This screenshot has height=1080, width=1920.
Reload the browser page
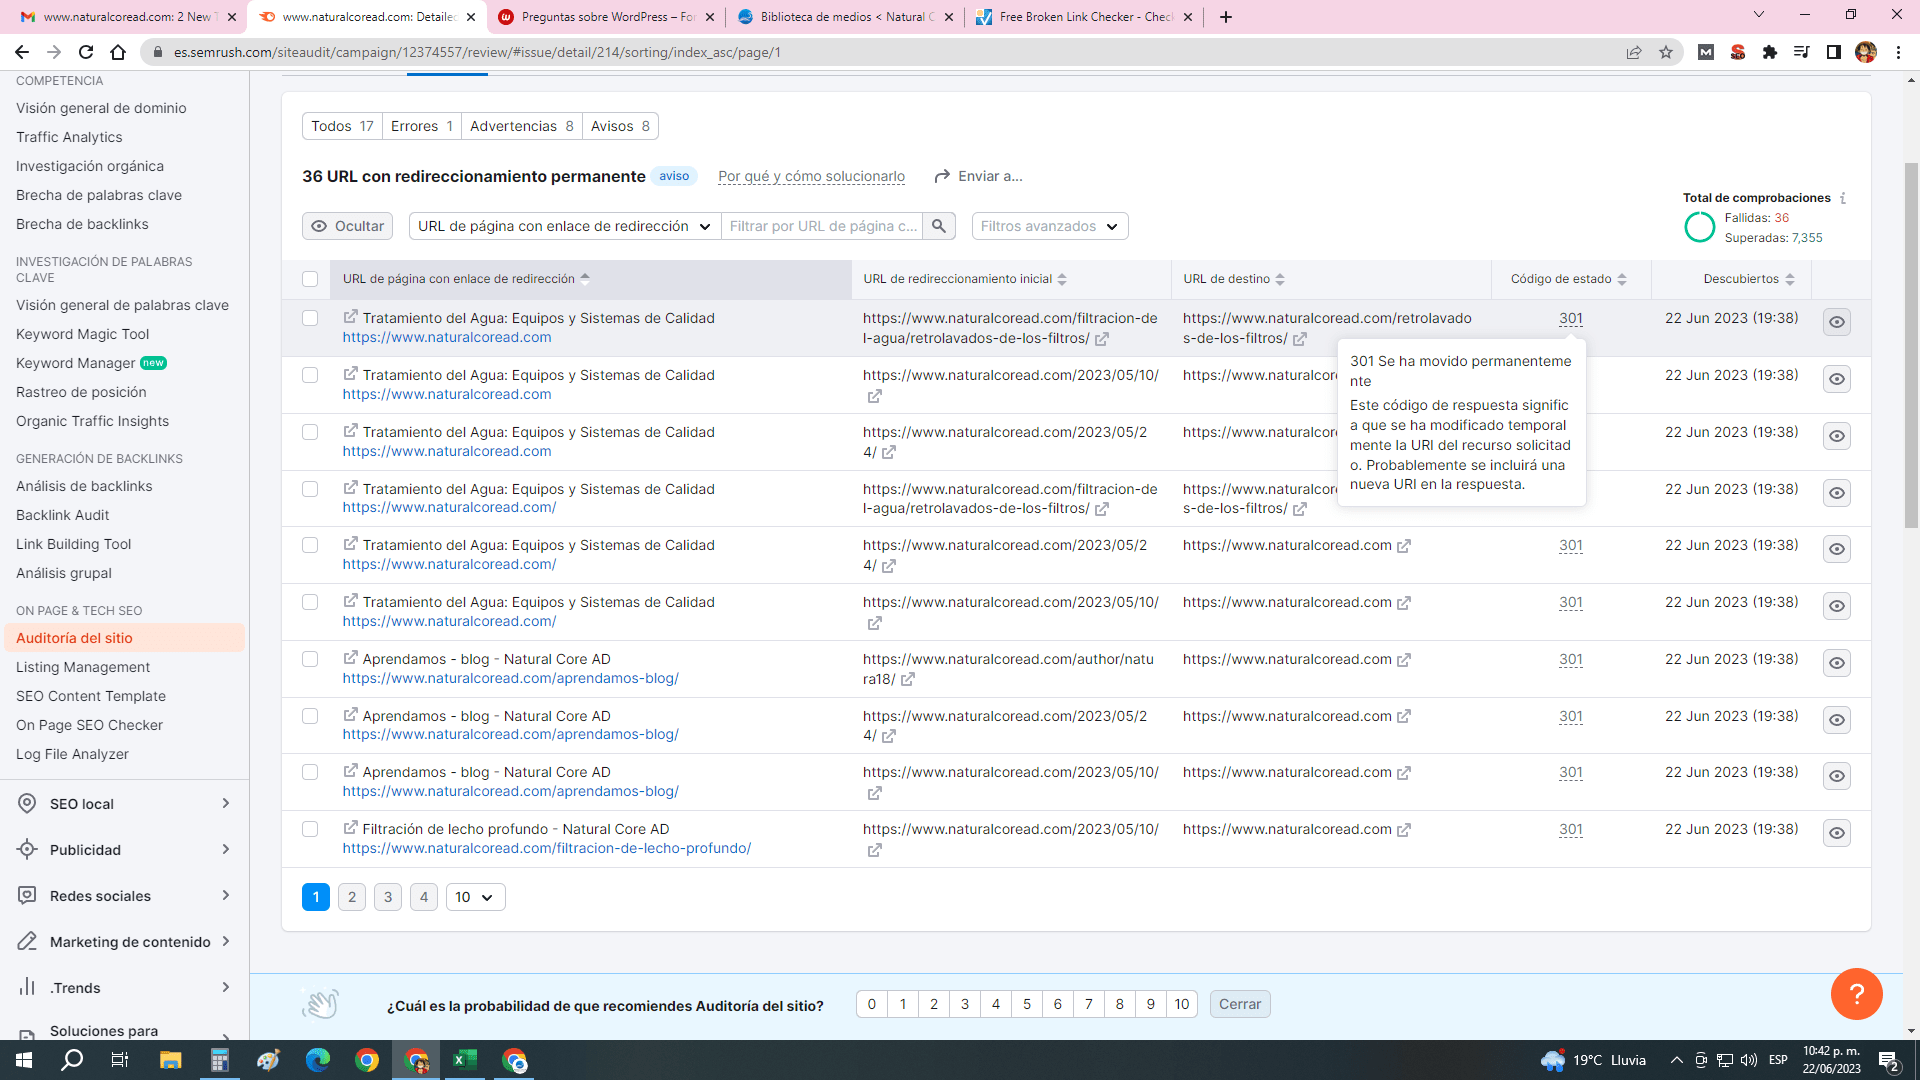(86, 52)
